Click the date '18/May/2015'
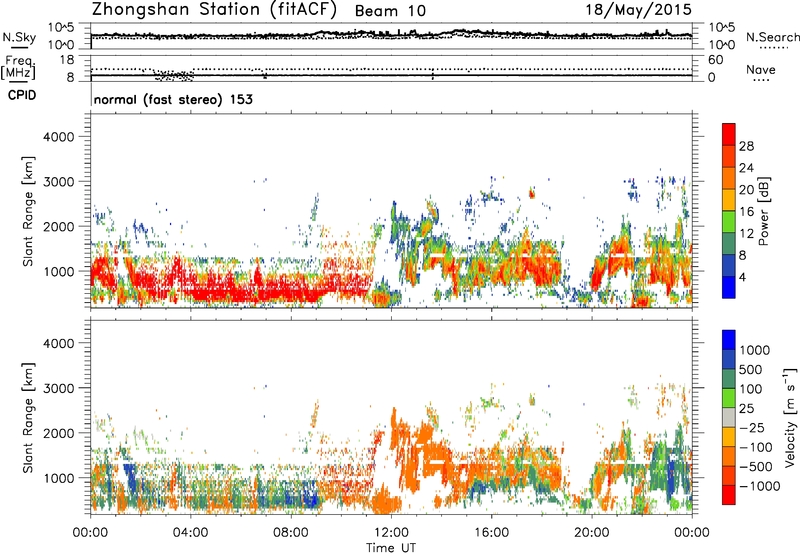The image size is (800, 554). (x=638, y=9)
